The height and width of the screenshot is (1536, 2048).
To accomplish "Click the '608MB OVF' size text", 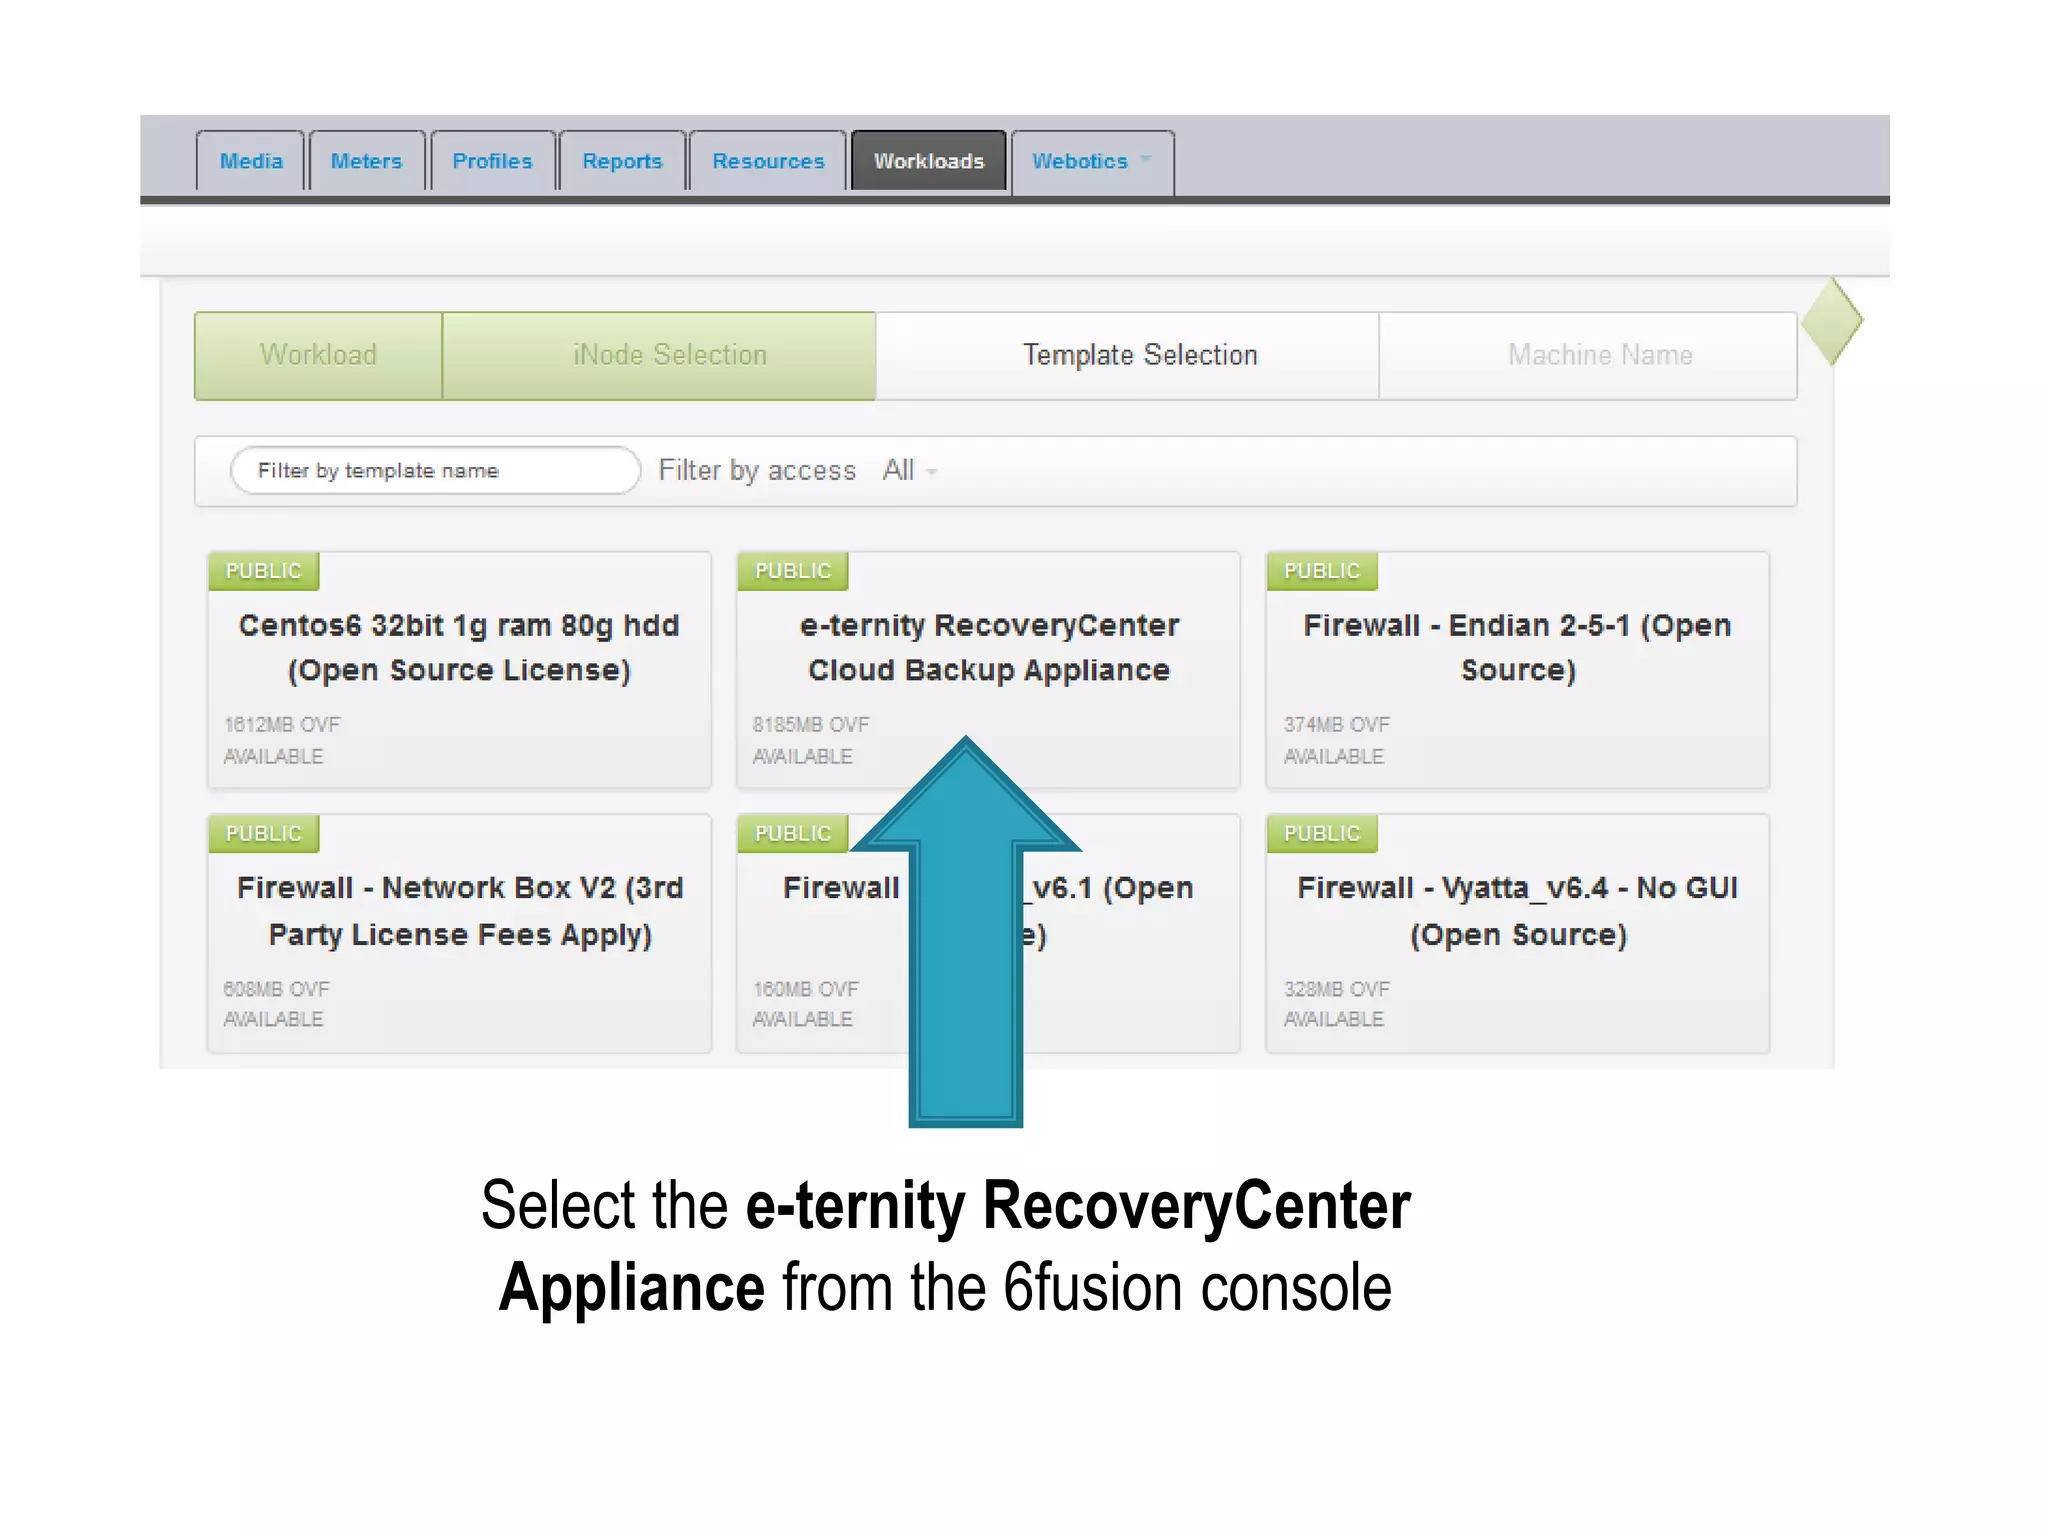I will pyautogui.click(x=276, y=989).
